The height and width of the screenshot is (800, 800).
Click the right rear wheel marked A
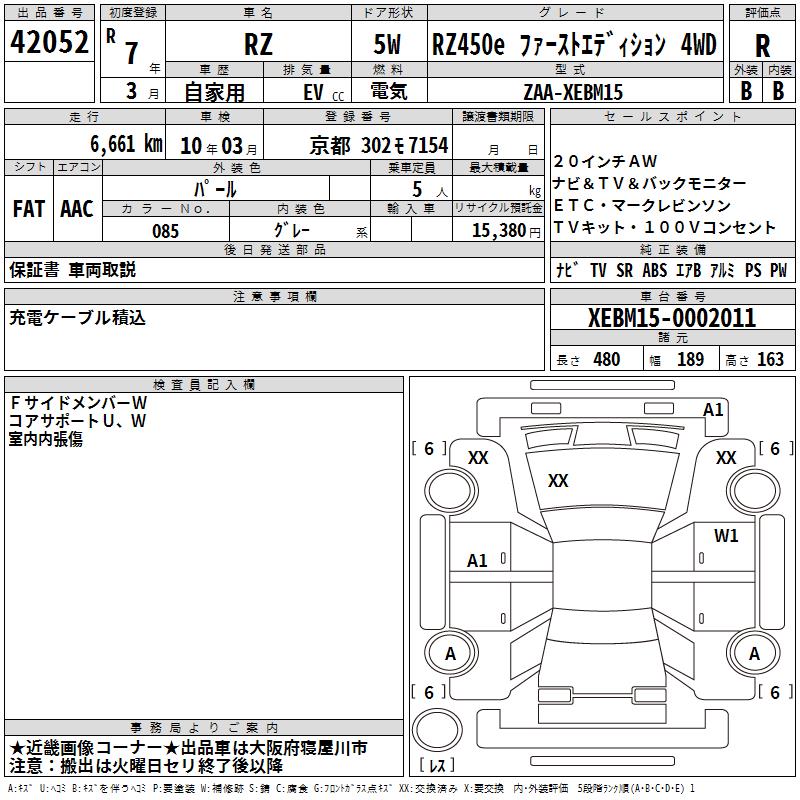tap(754, 653)
